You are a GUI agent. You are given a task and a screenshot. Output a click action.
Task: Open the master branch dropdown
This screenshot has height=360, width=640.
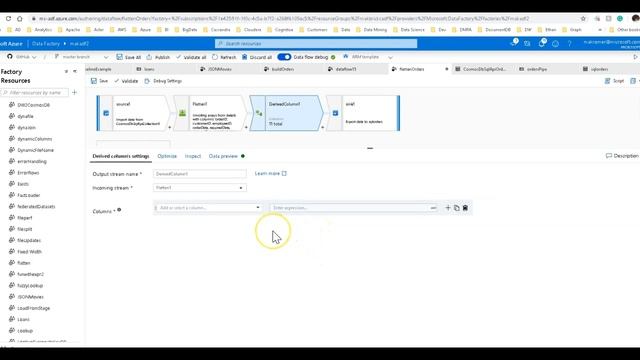pyautogui.click(x=81, y=57)
